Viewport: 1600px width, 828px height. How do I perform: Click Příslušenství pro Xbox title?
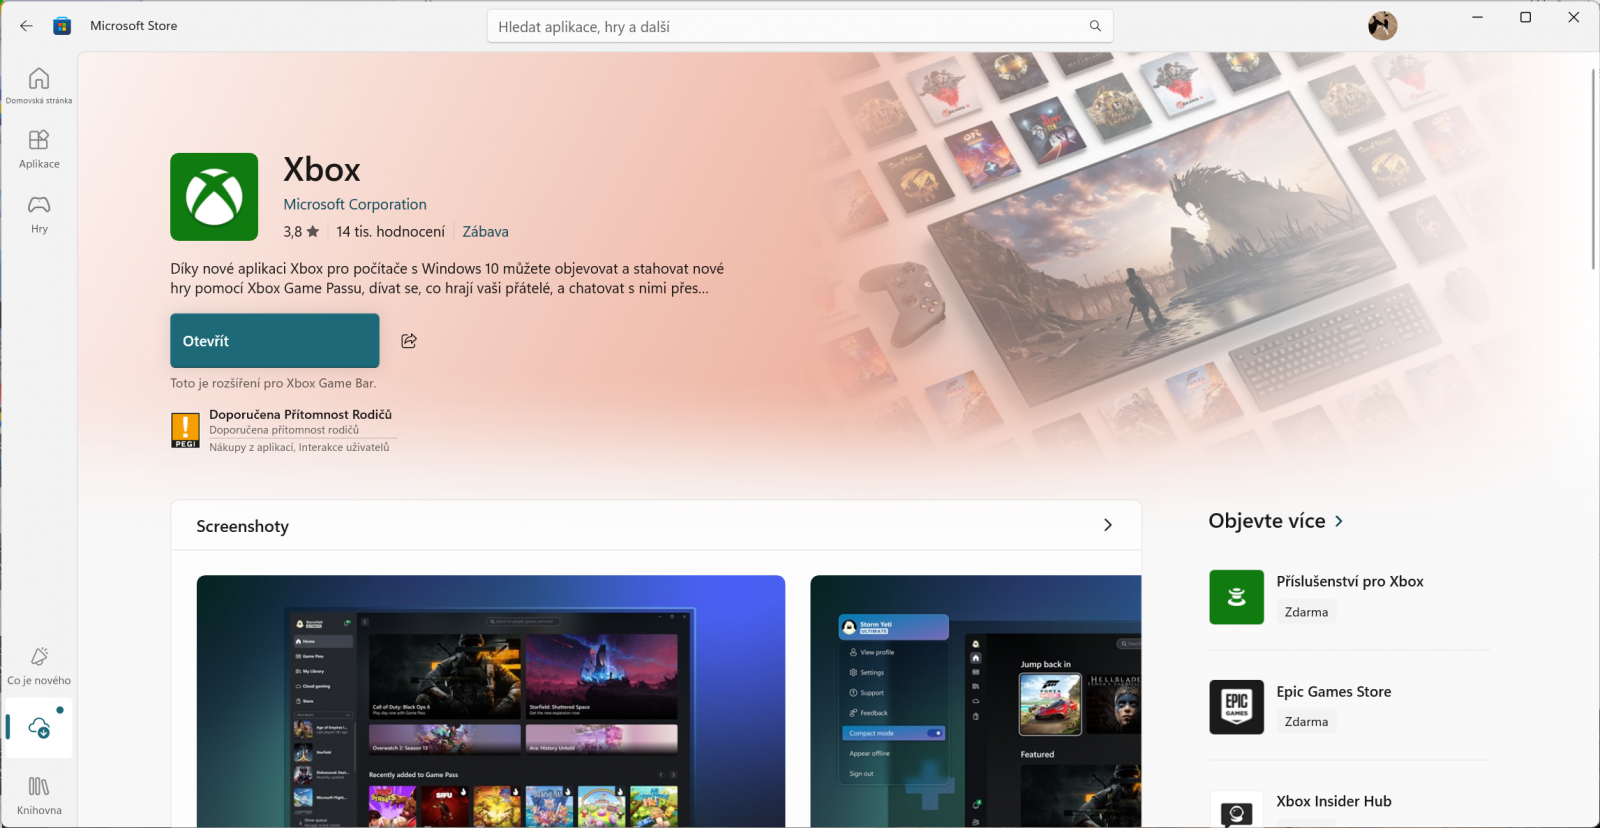pyautogui.click(x=1350, y=581)
